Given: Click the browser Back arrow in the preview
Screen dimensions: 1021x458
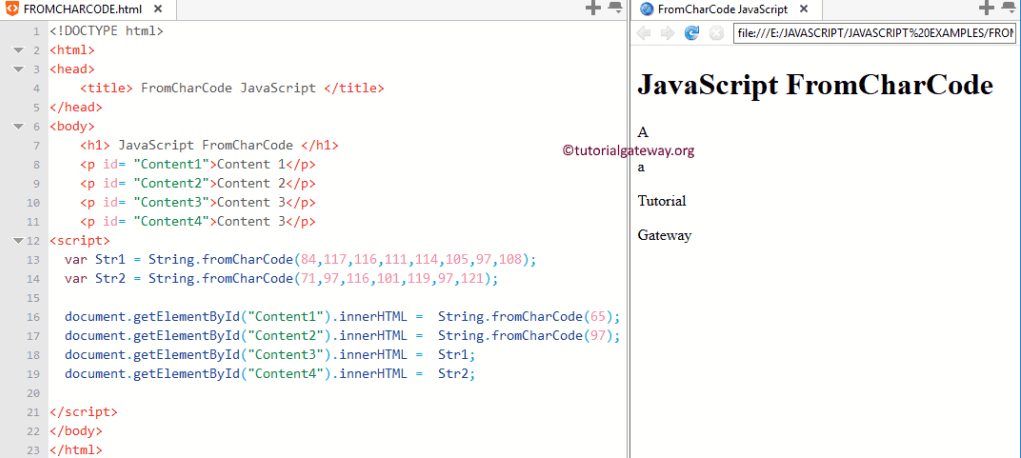Looking at the screenshot, I should click(644, 33).
